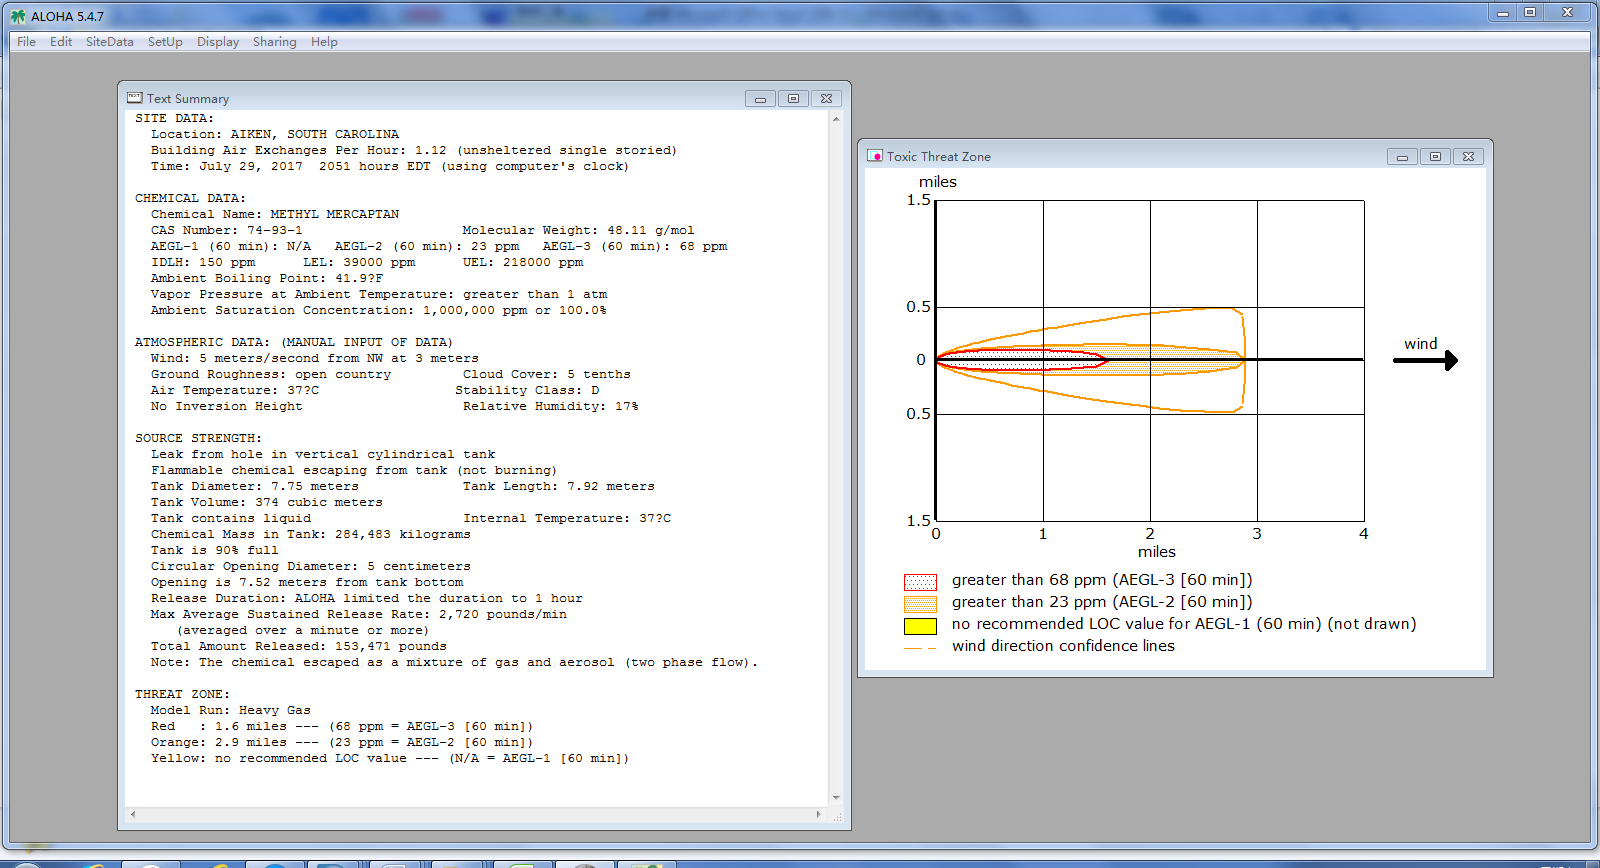This screenshot has width=1600, height=868.
Task: Open the SiteData menu
Action: [109, 42]
